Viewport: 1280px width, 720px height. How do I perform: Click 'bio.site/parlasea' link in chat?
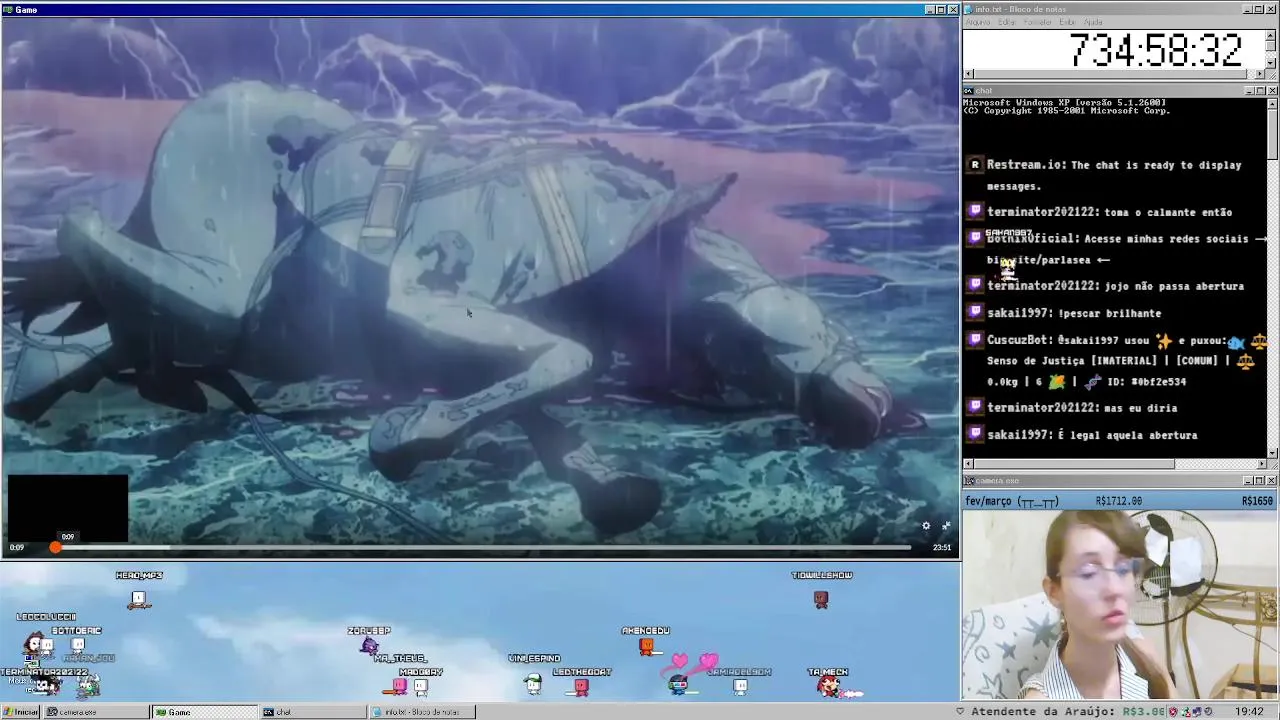pyautogui.click(x=1039, y=260)
